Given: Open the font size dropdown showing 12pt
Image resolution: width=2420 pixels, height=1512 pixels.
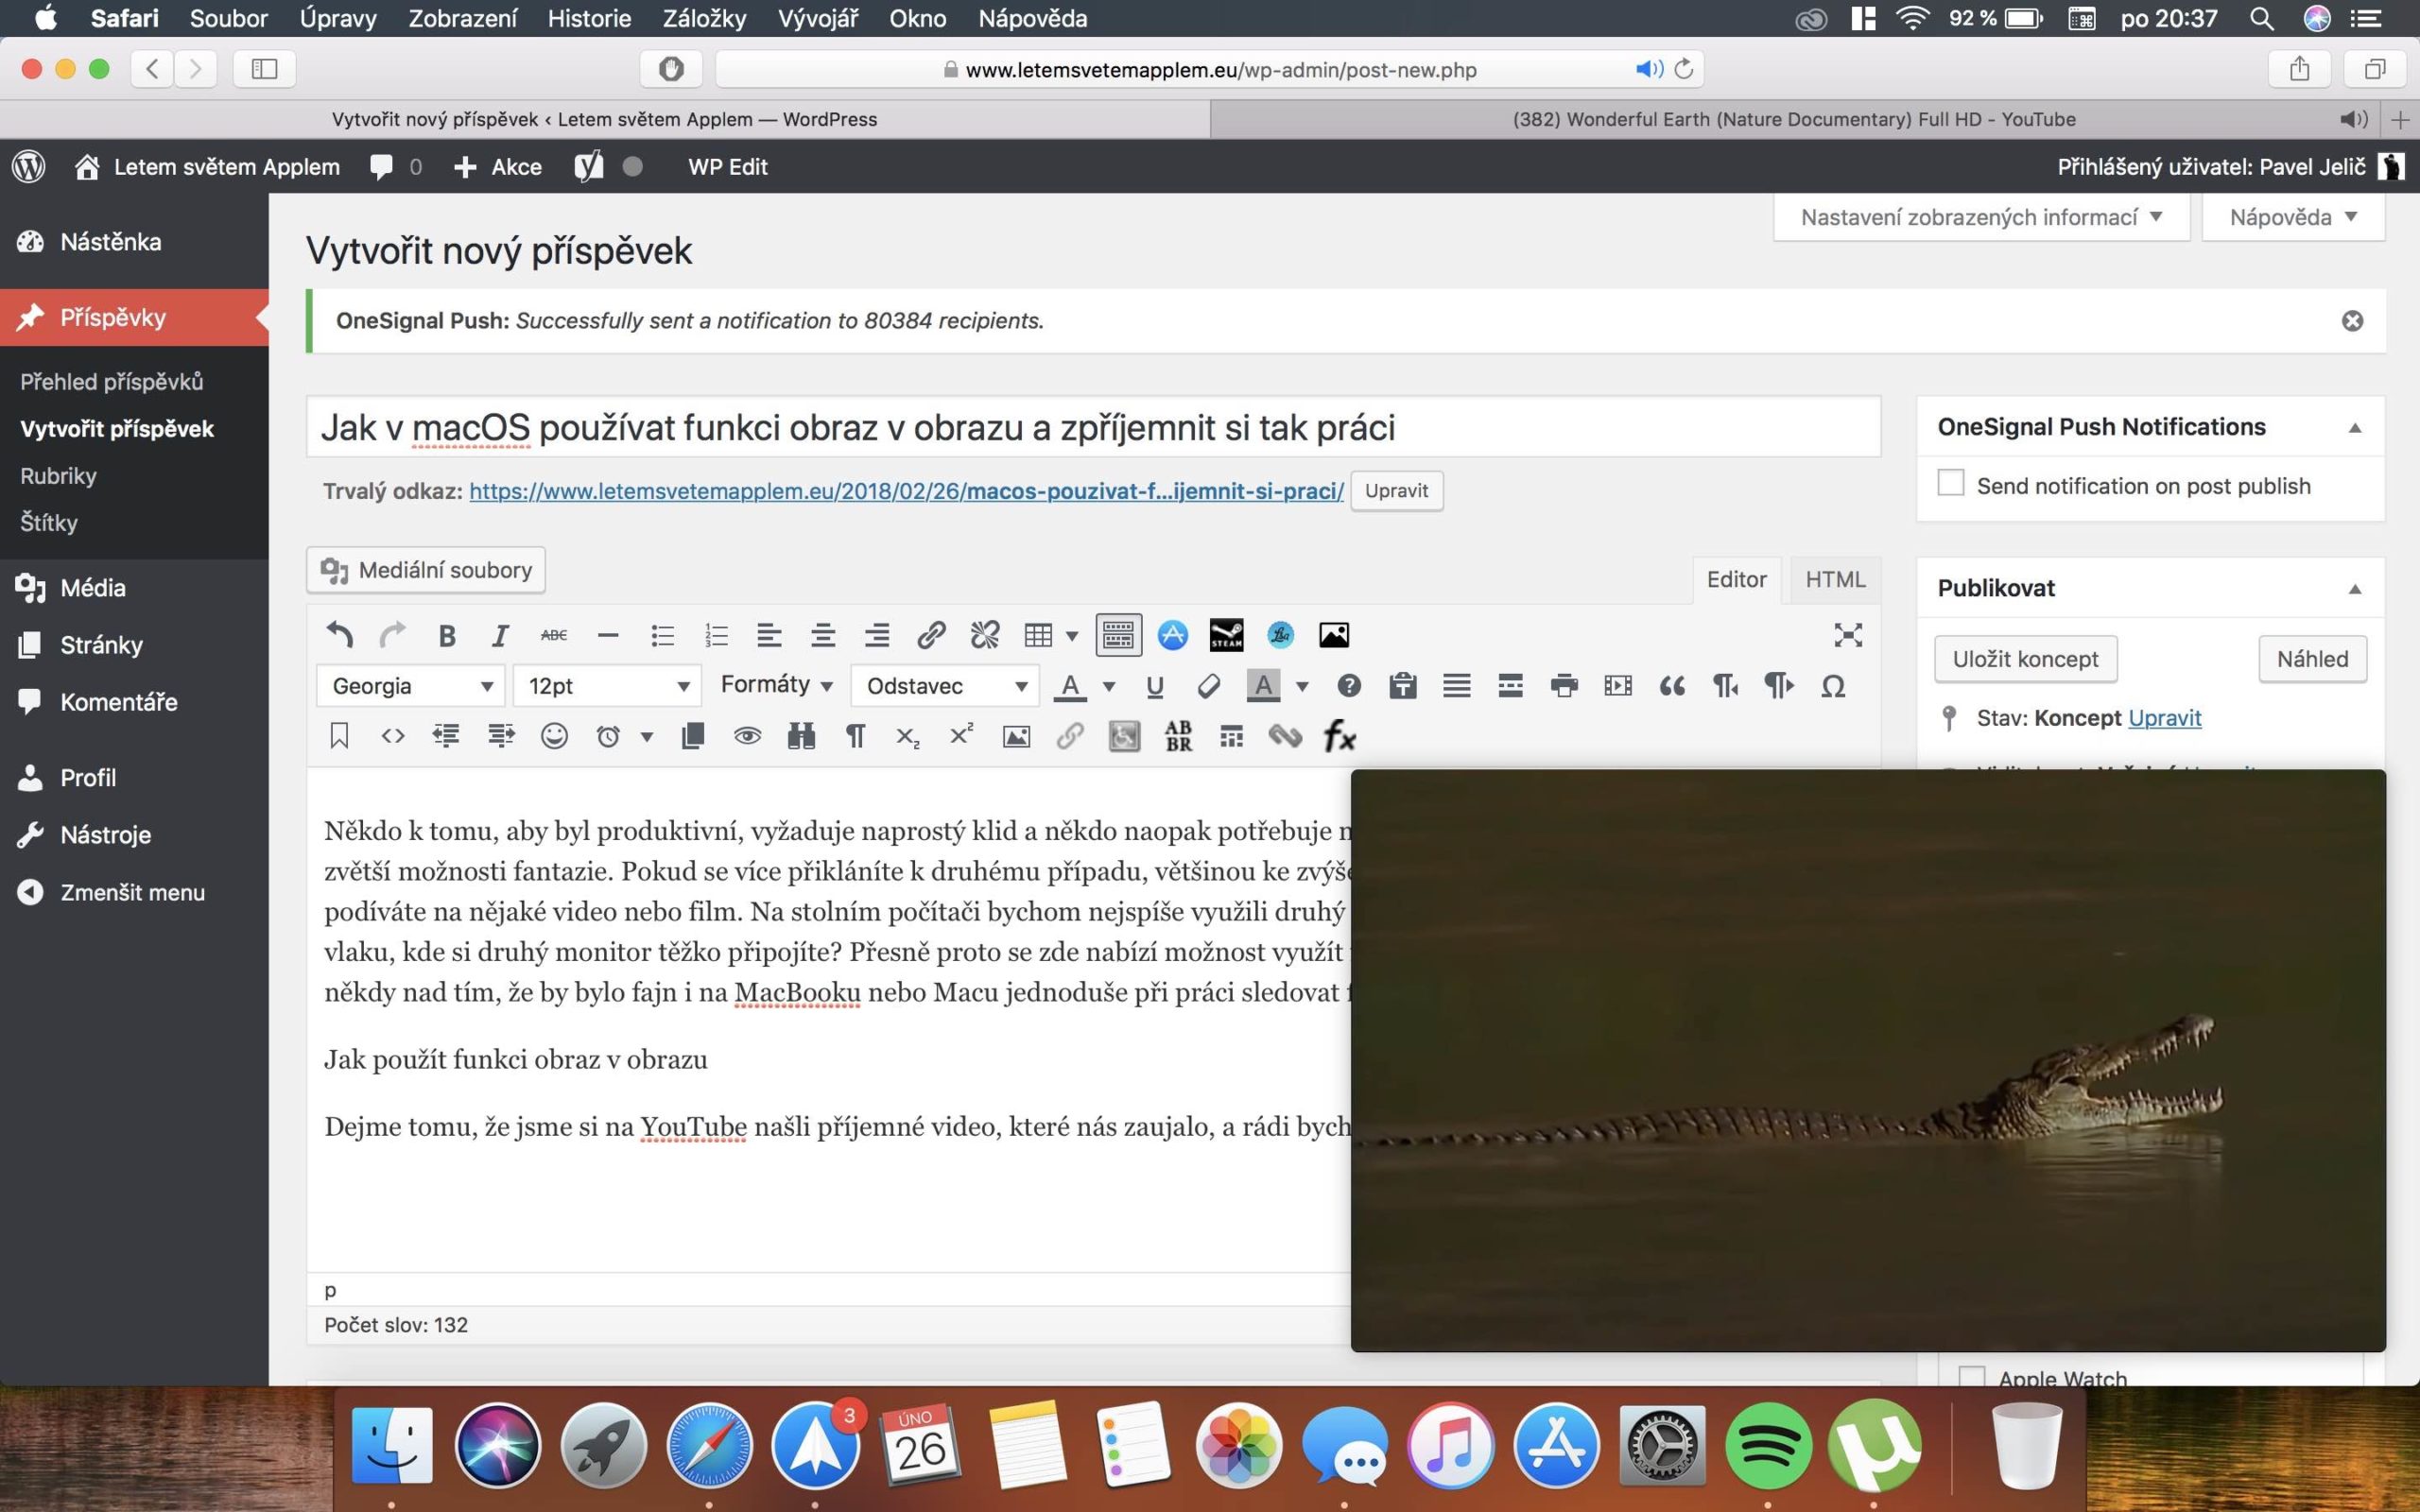Looking at the screenshot, I should [x=608, y=686].
